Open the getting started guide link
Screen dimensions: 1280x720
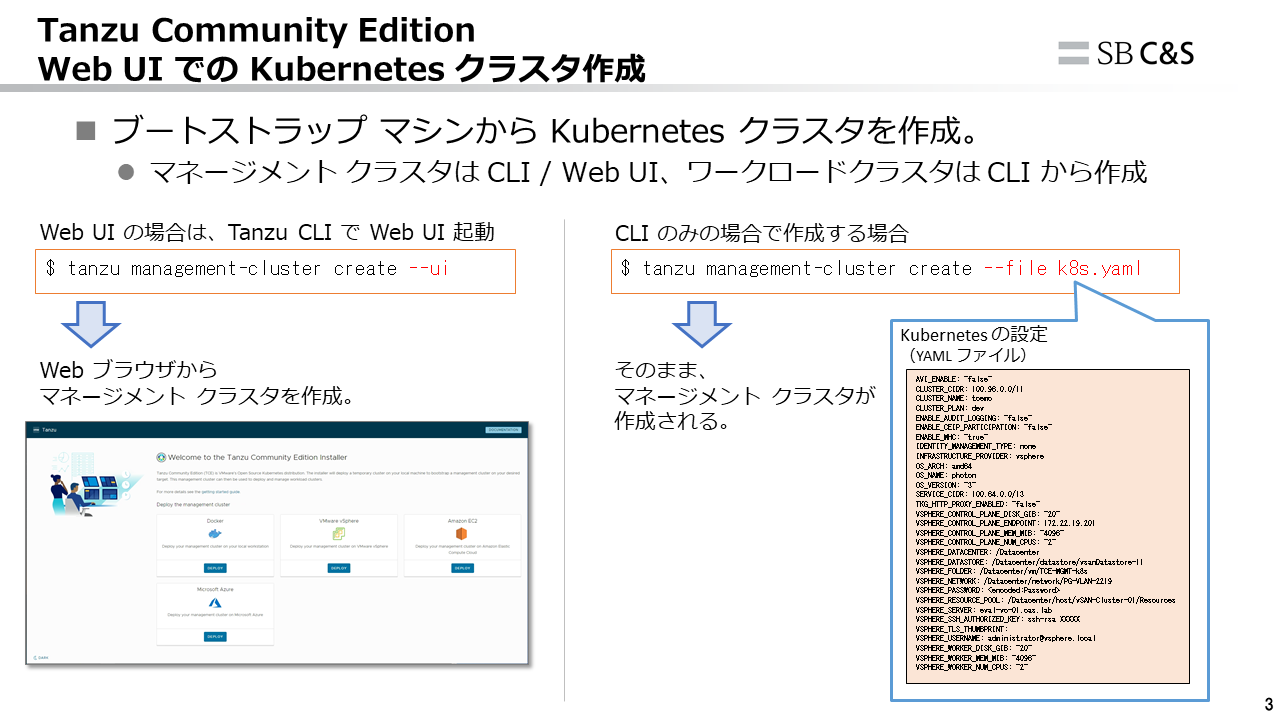(221, 491)
